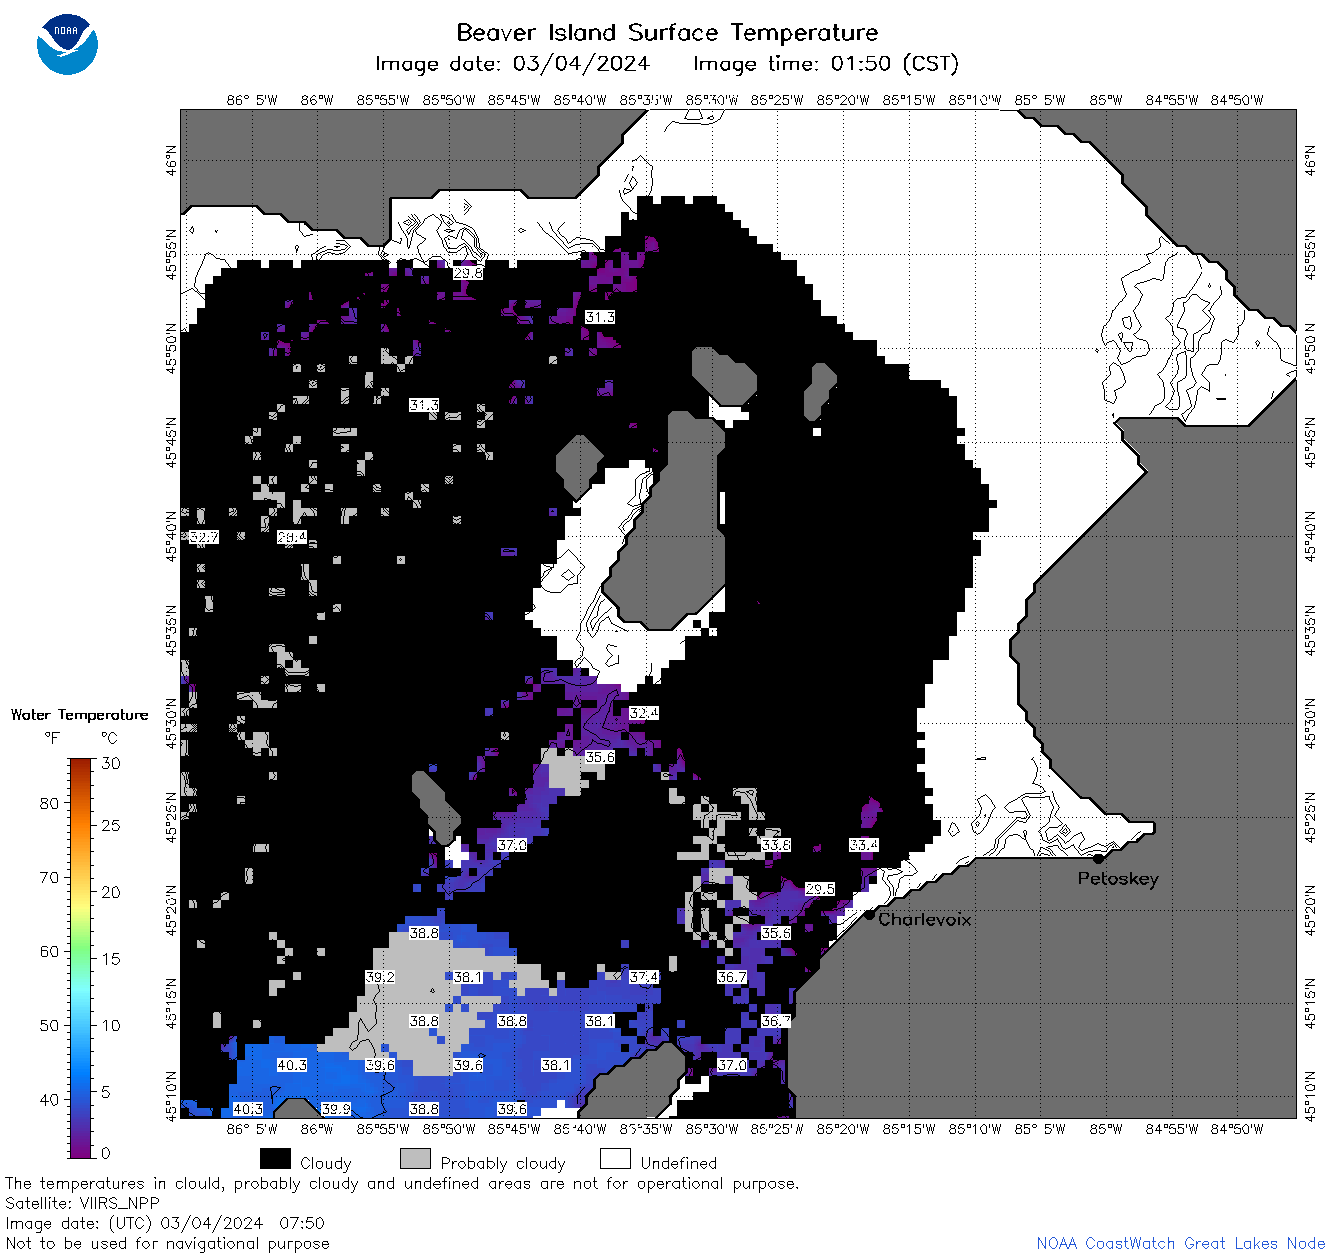Click the Cloudy legend label text
This screenshot has height=1259, width=1336.
tap(326, 1163)
